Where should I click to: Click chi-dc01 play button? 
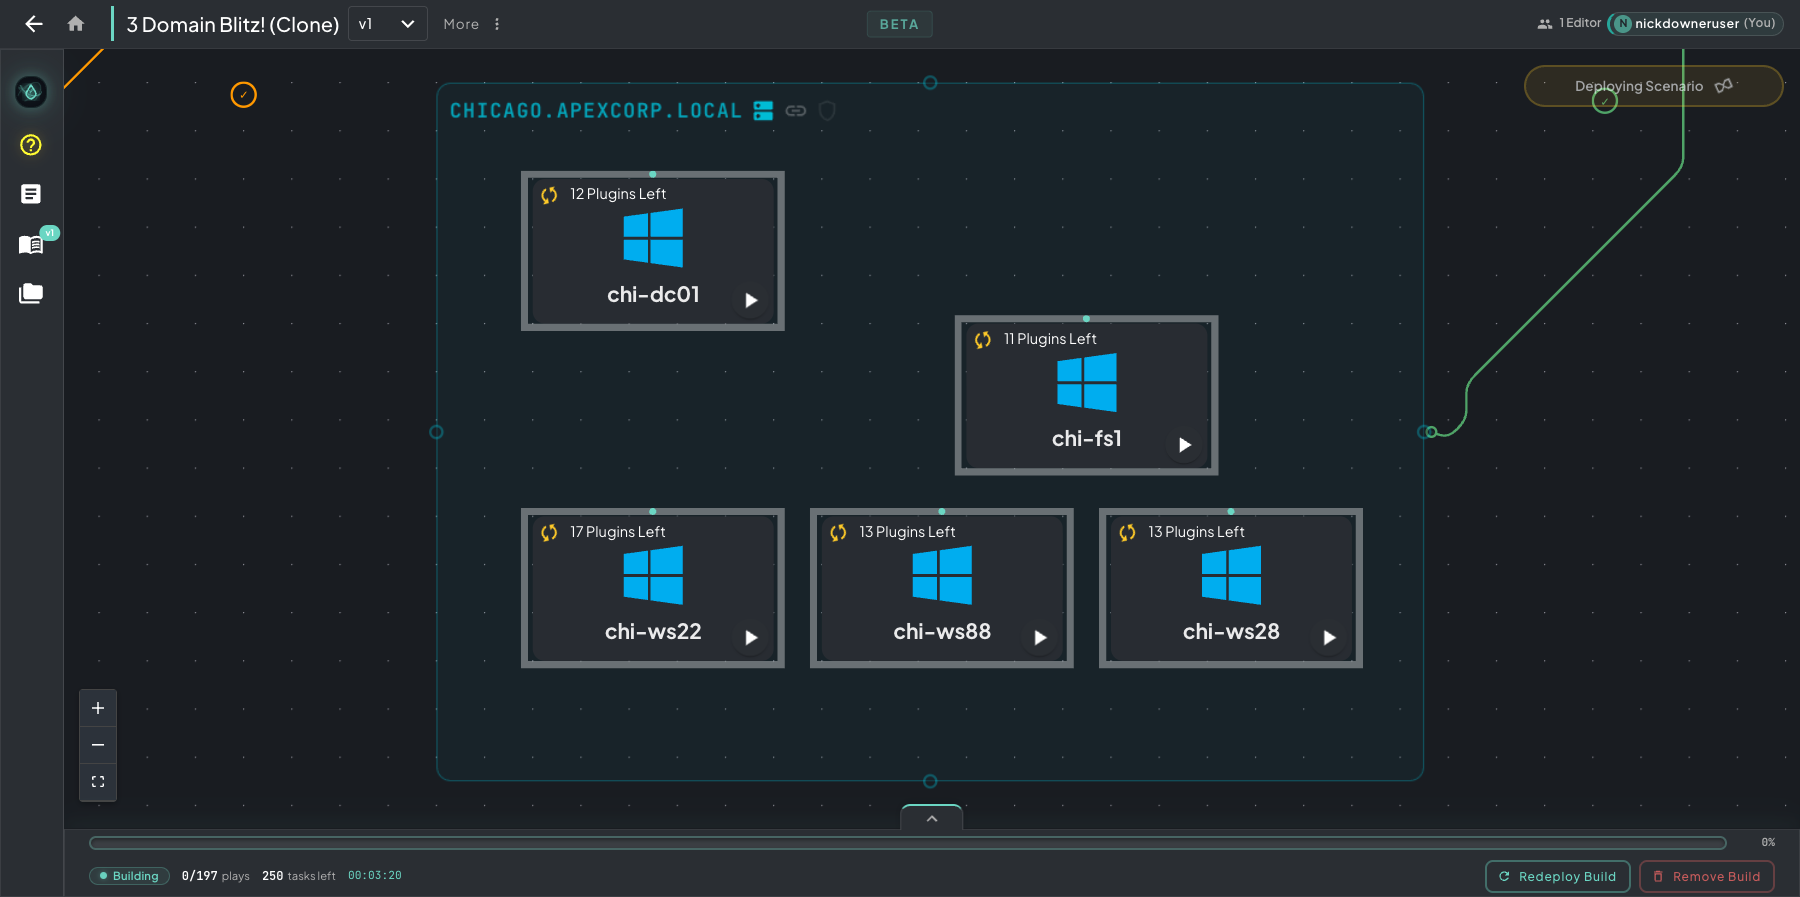click(x=751, y=300)
